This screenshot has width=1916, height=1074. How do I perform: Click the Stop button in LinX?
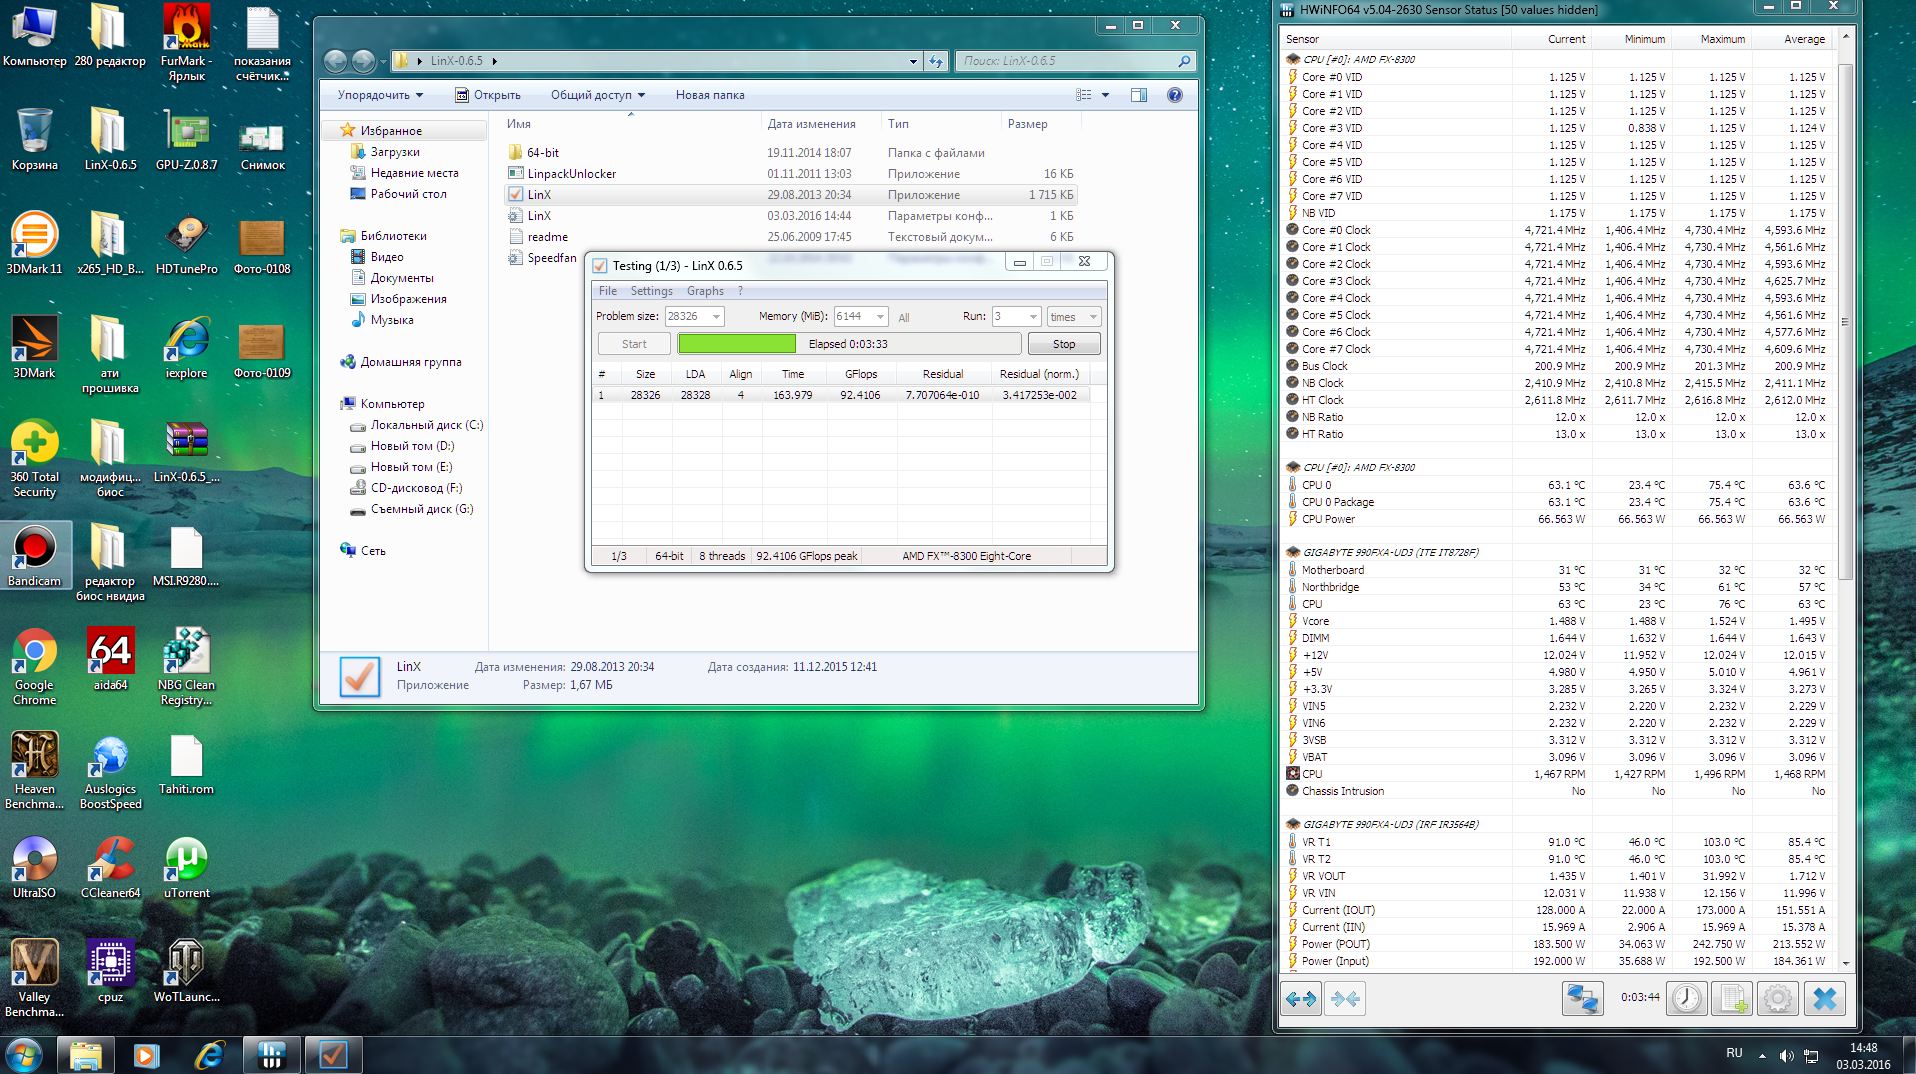pyautogui.click(x=1064, y=344)
